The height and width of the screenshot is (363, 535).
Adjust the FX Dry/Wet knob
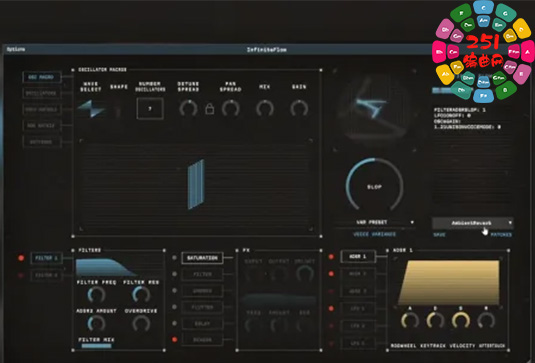coord(305,274)
